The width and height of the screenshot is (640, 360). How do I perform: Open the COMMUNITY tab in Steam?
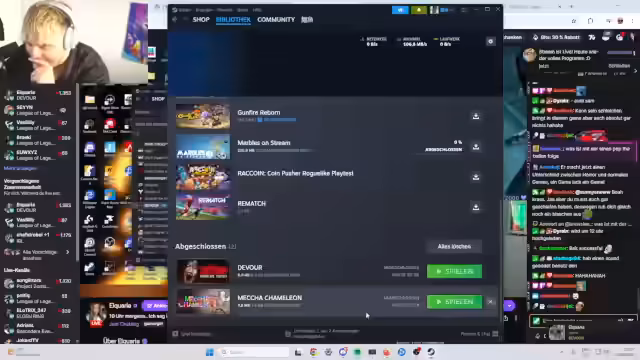276,20
